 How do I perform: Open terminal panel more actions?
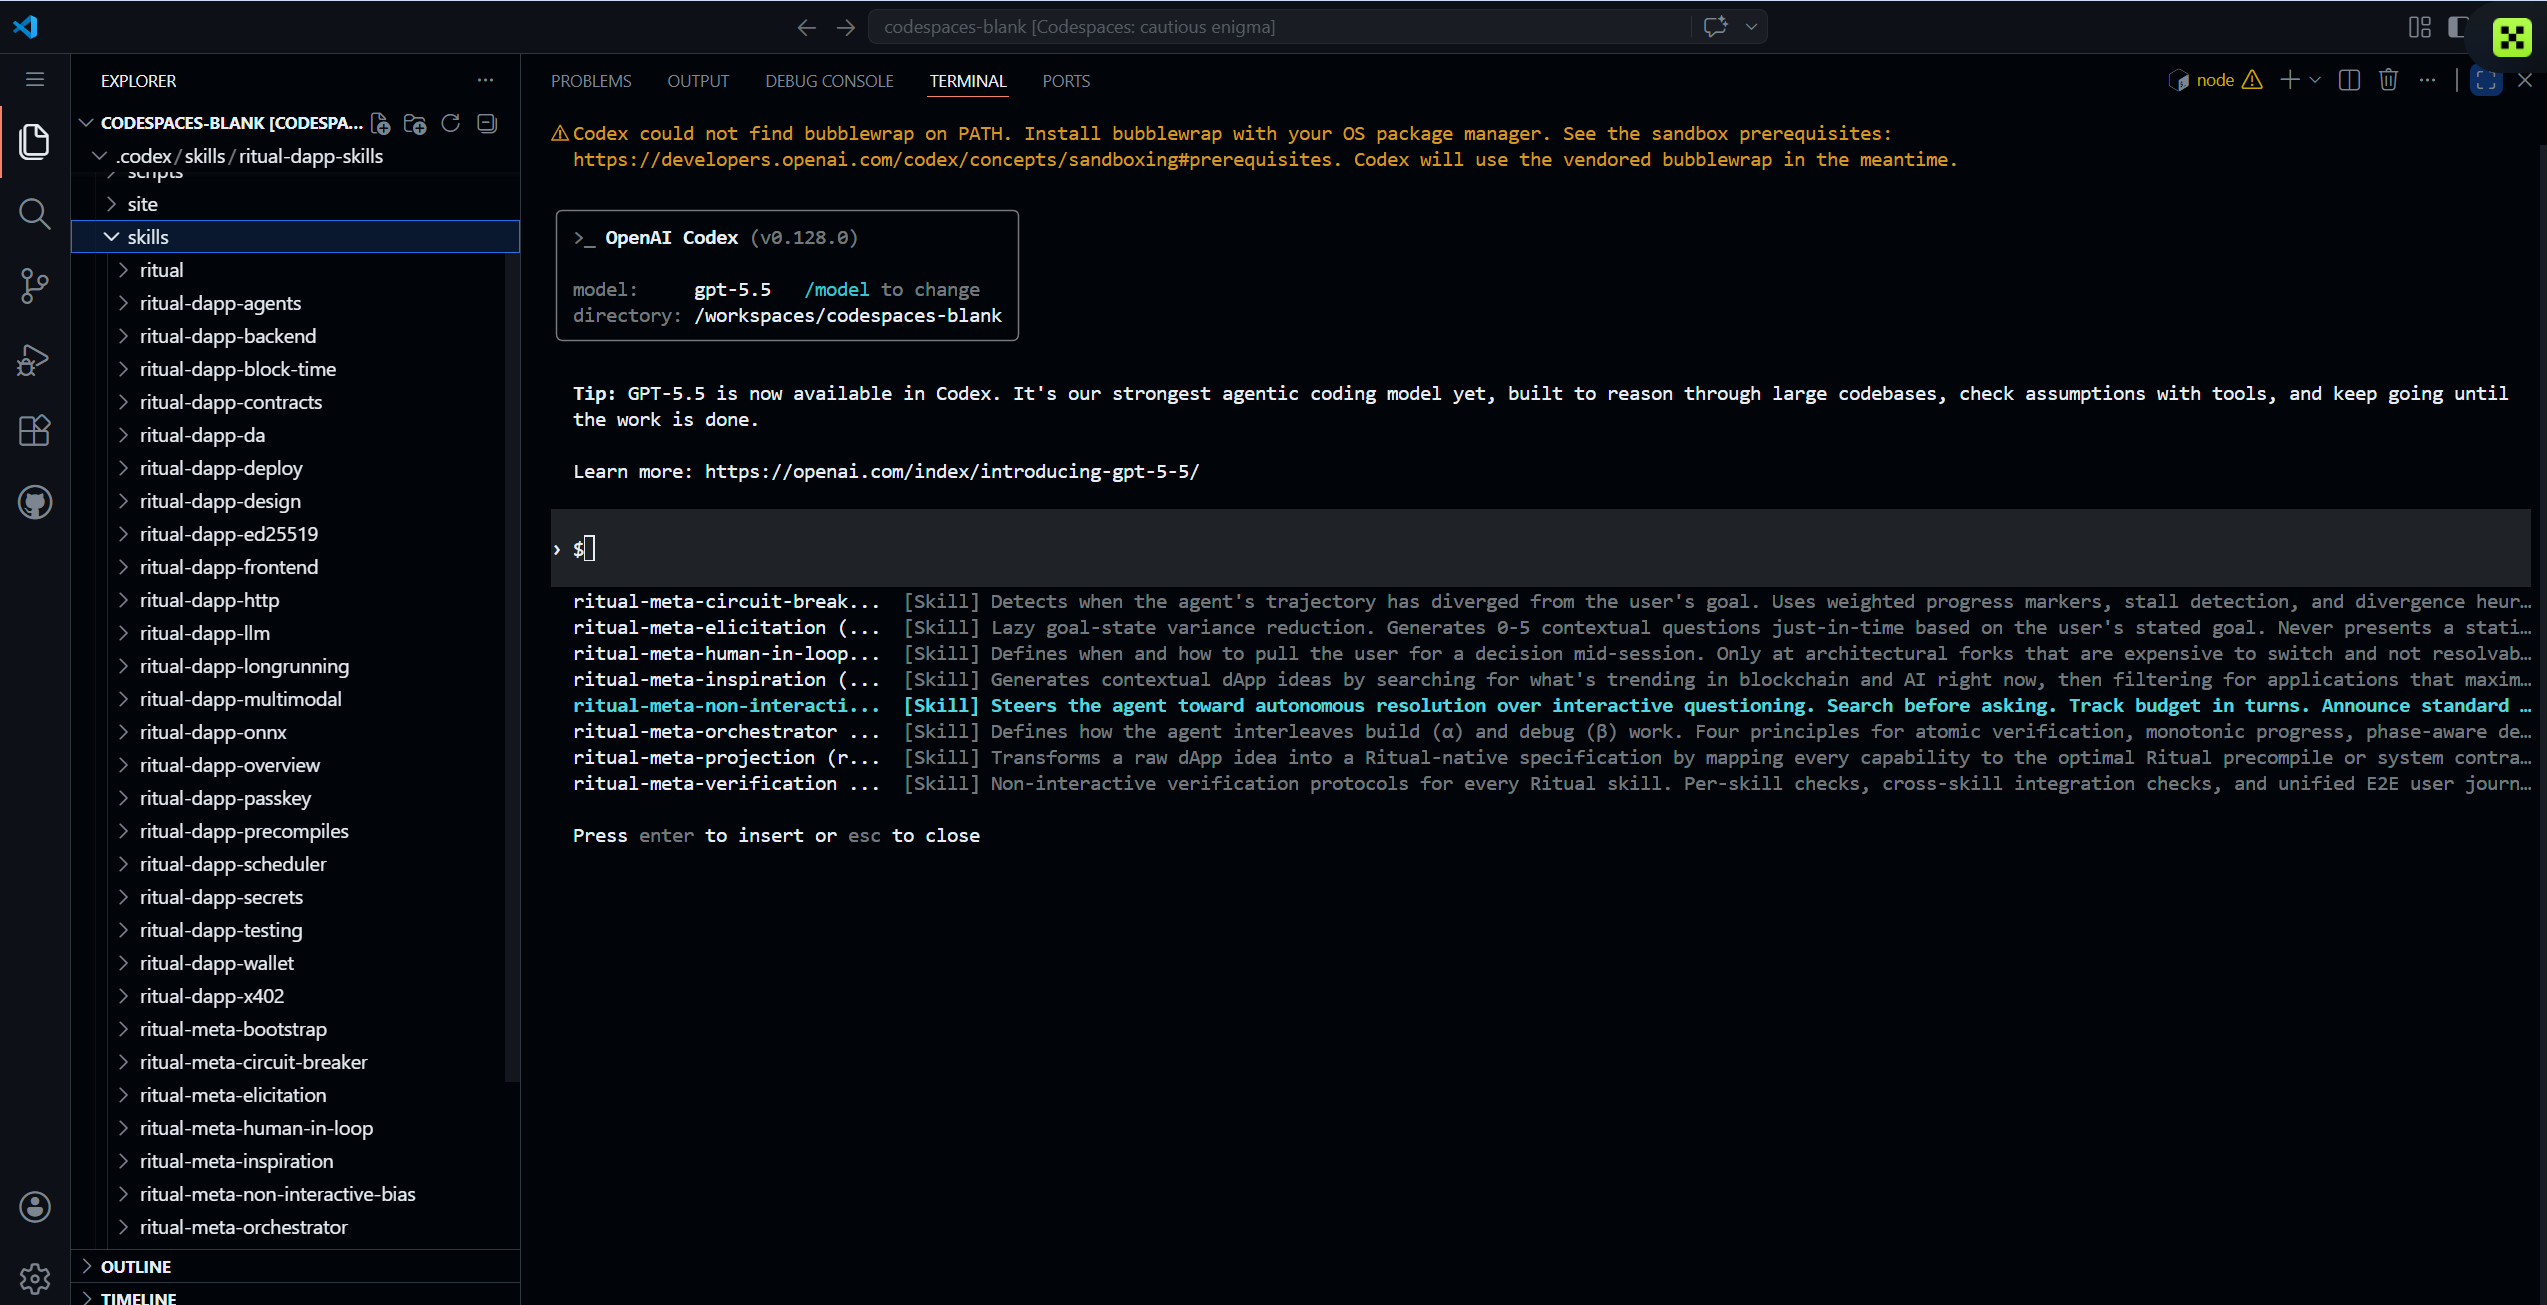click(2428, 80)
